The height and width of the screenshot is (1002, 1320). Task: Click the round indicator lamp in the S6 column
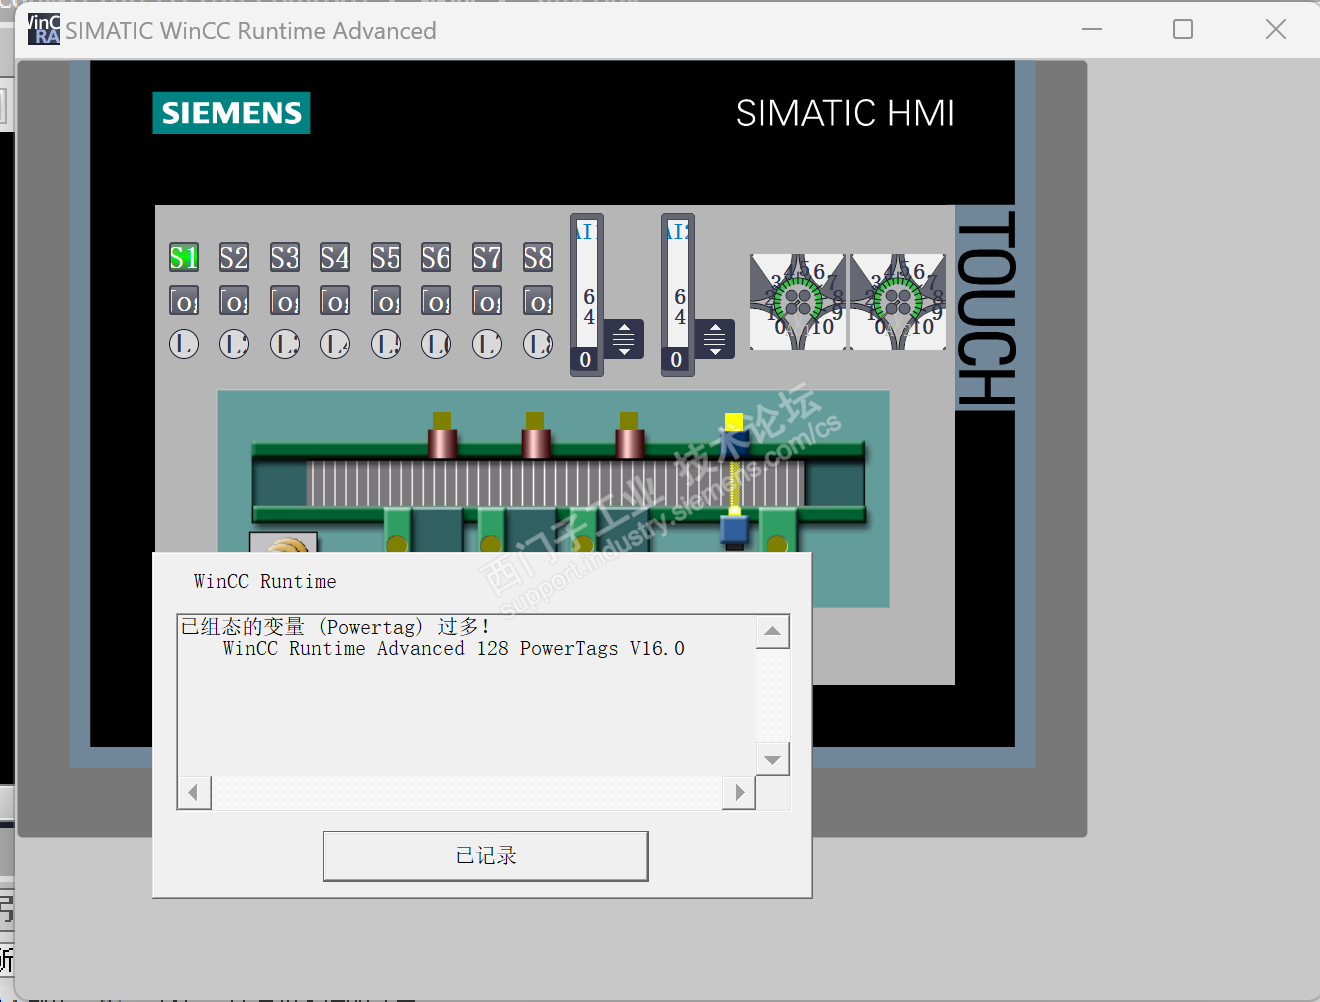[x=436, y=344]
